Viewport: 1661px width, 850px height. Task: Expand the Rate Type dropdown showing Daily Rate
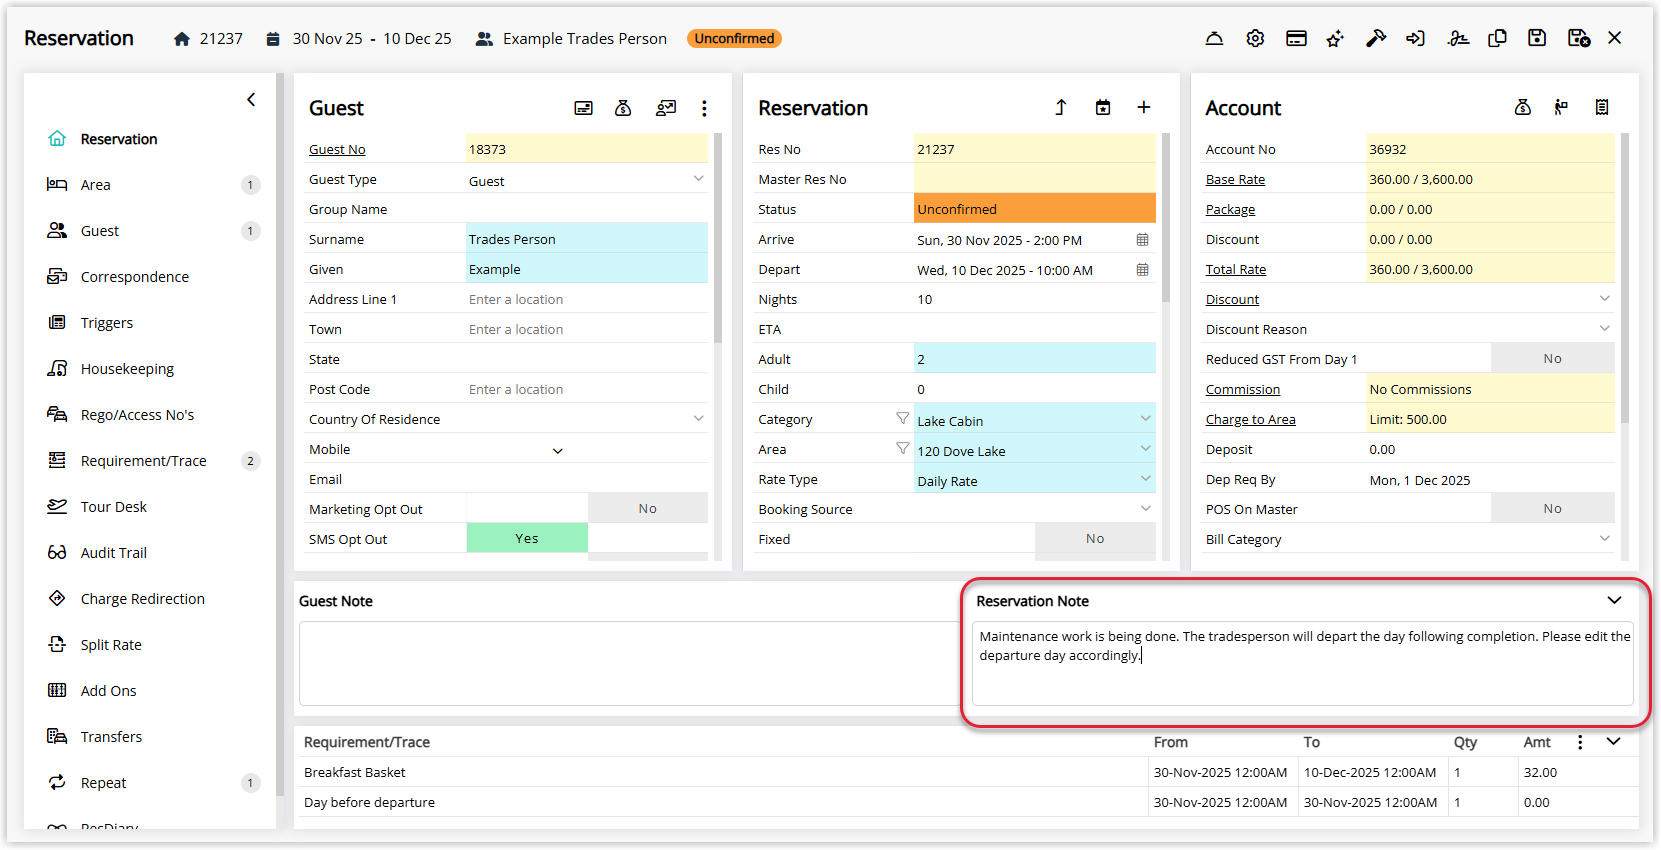[x=1145, y=478]
